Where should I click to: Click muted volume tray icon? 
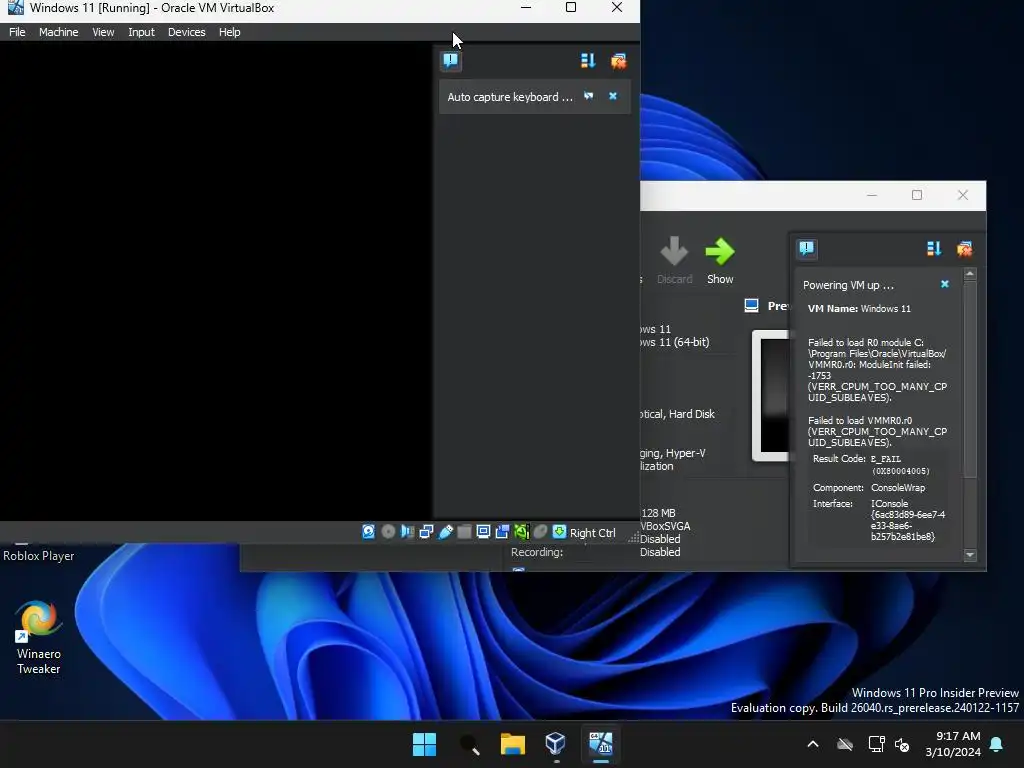point(902,744)
